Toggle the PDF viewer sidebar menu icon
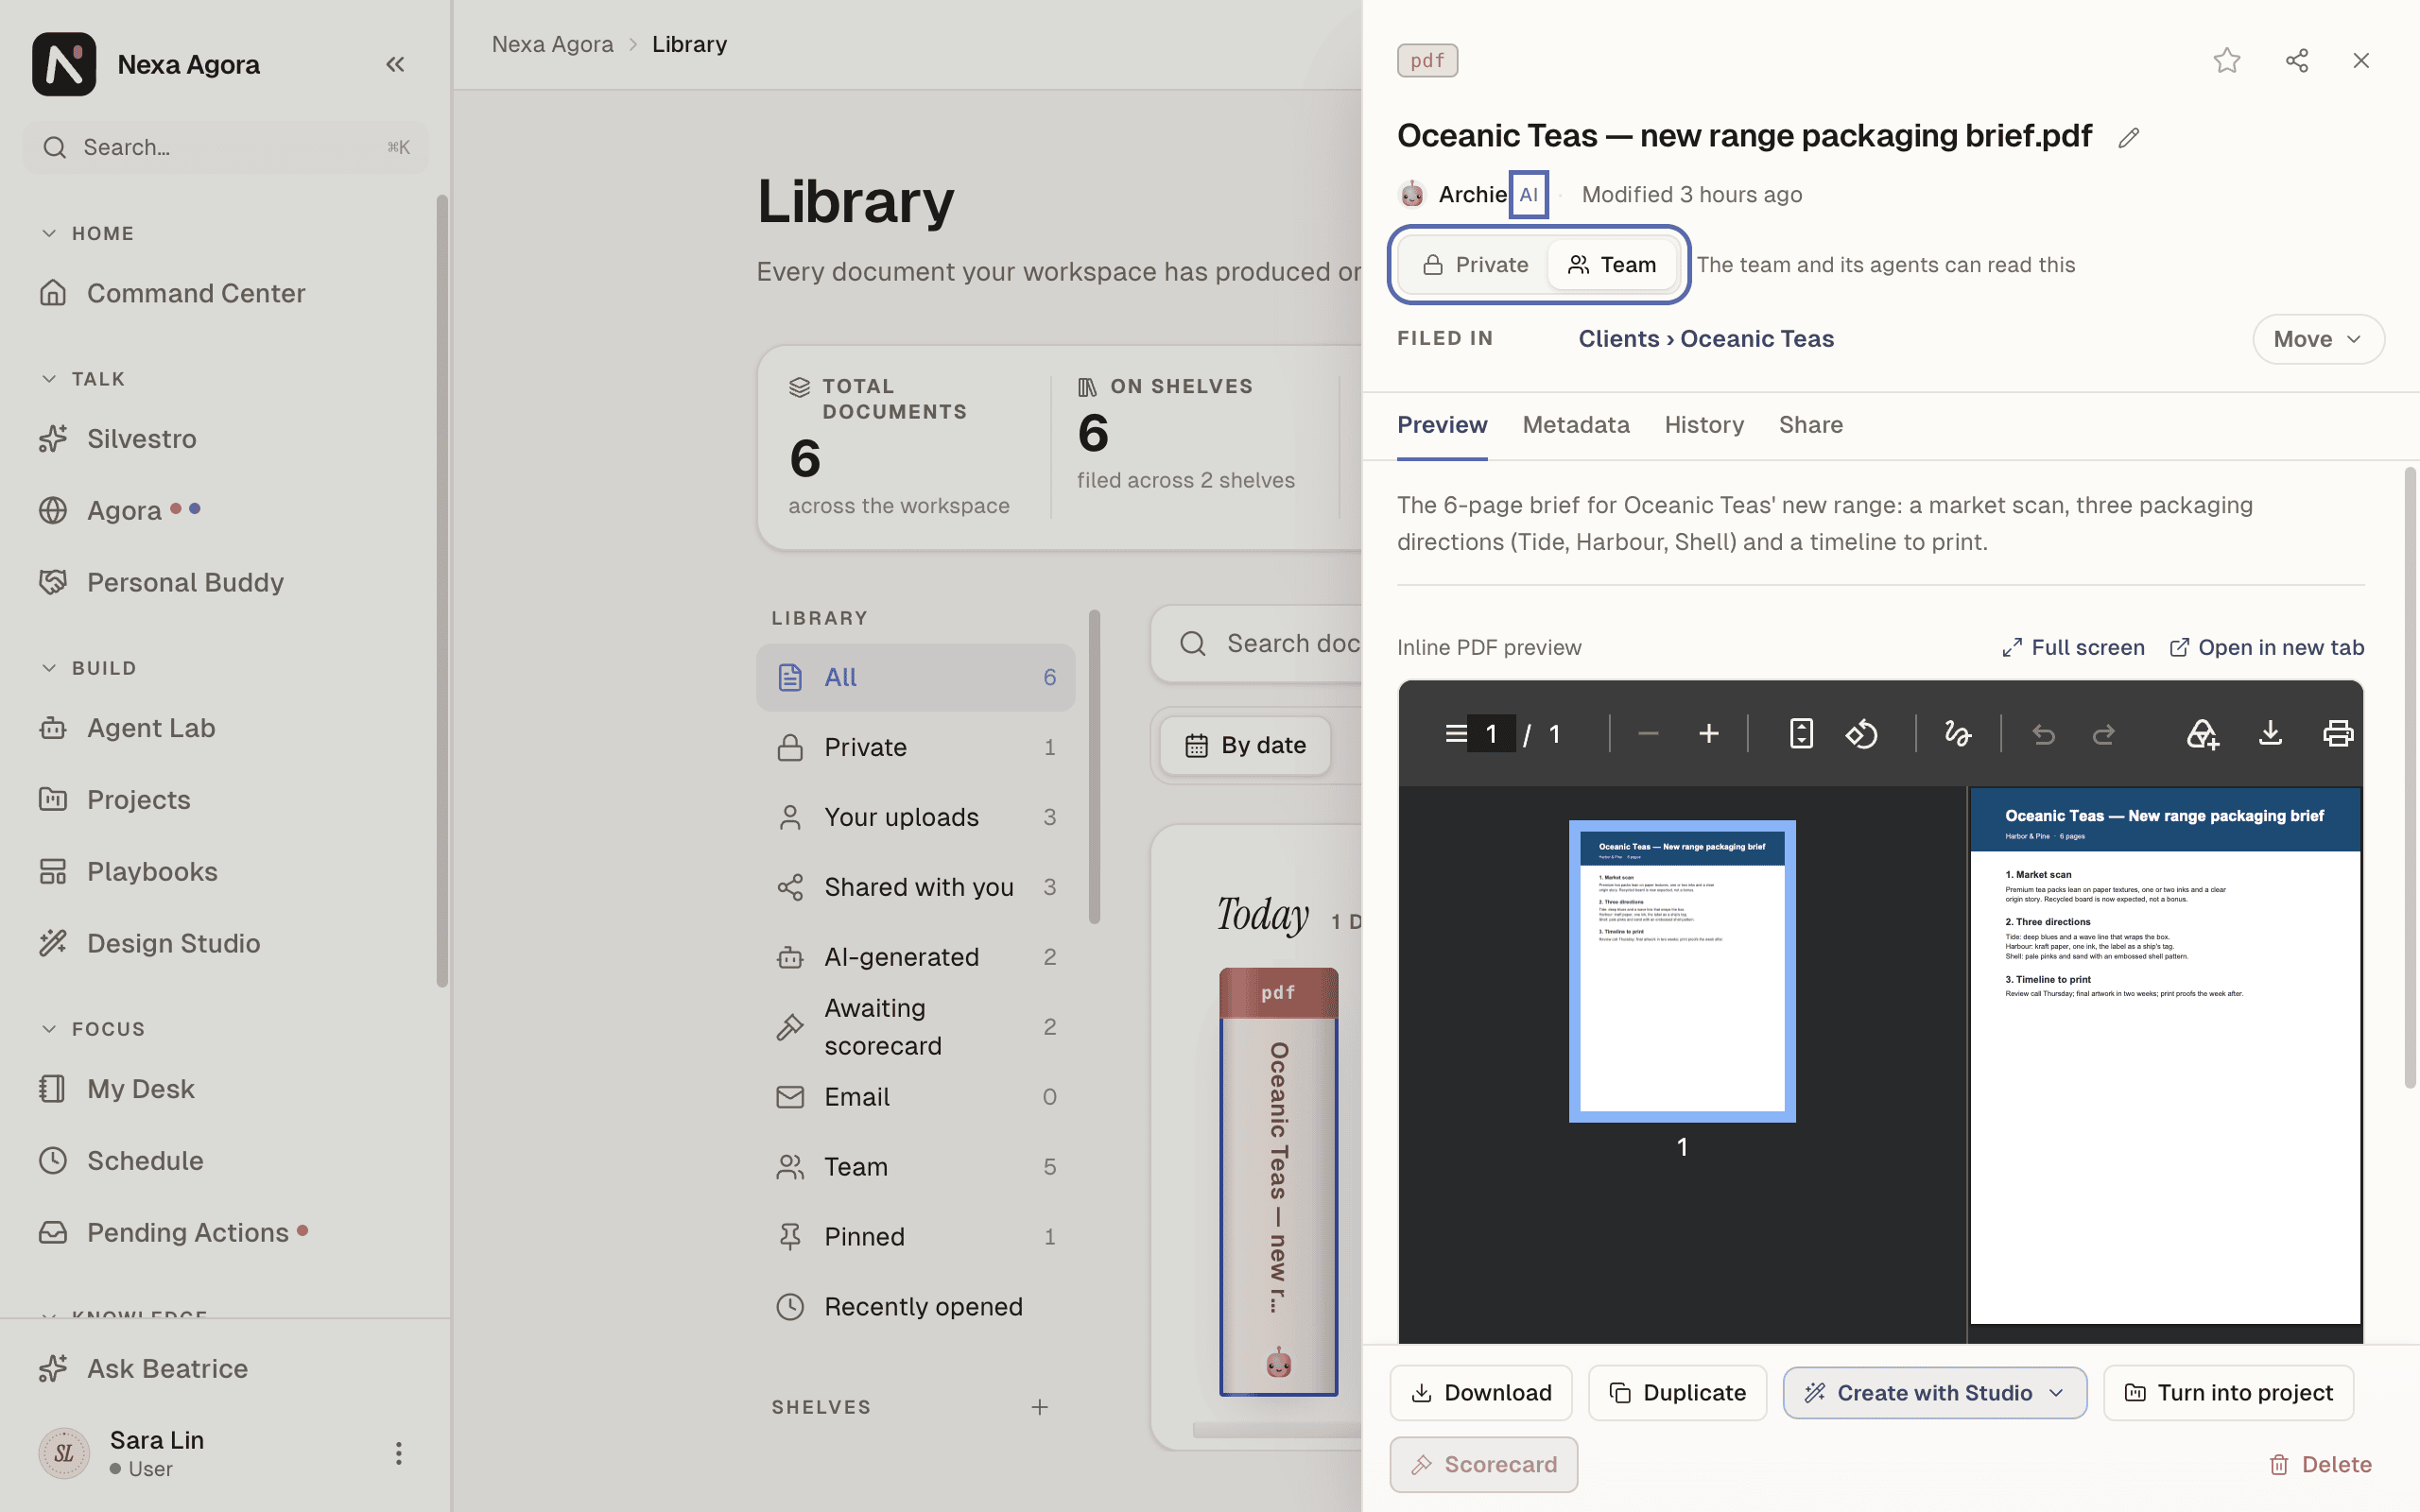 tap(1455, 734)
